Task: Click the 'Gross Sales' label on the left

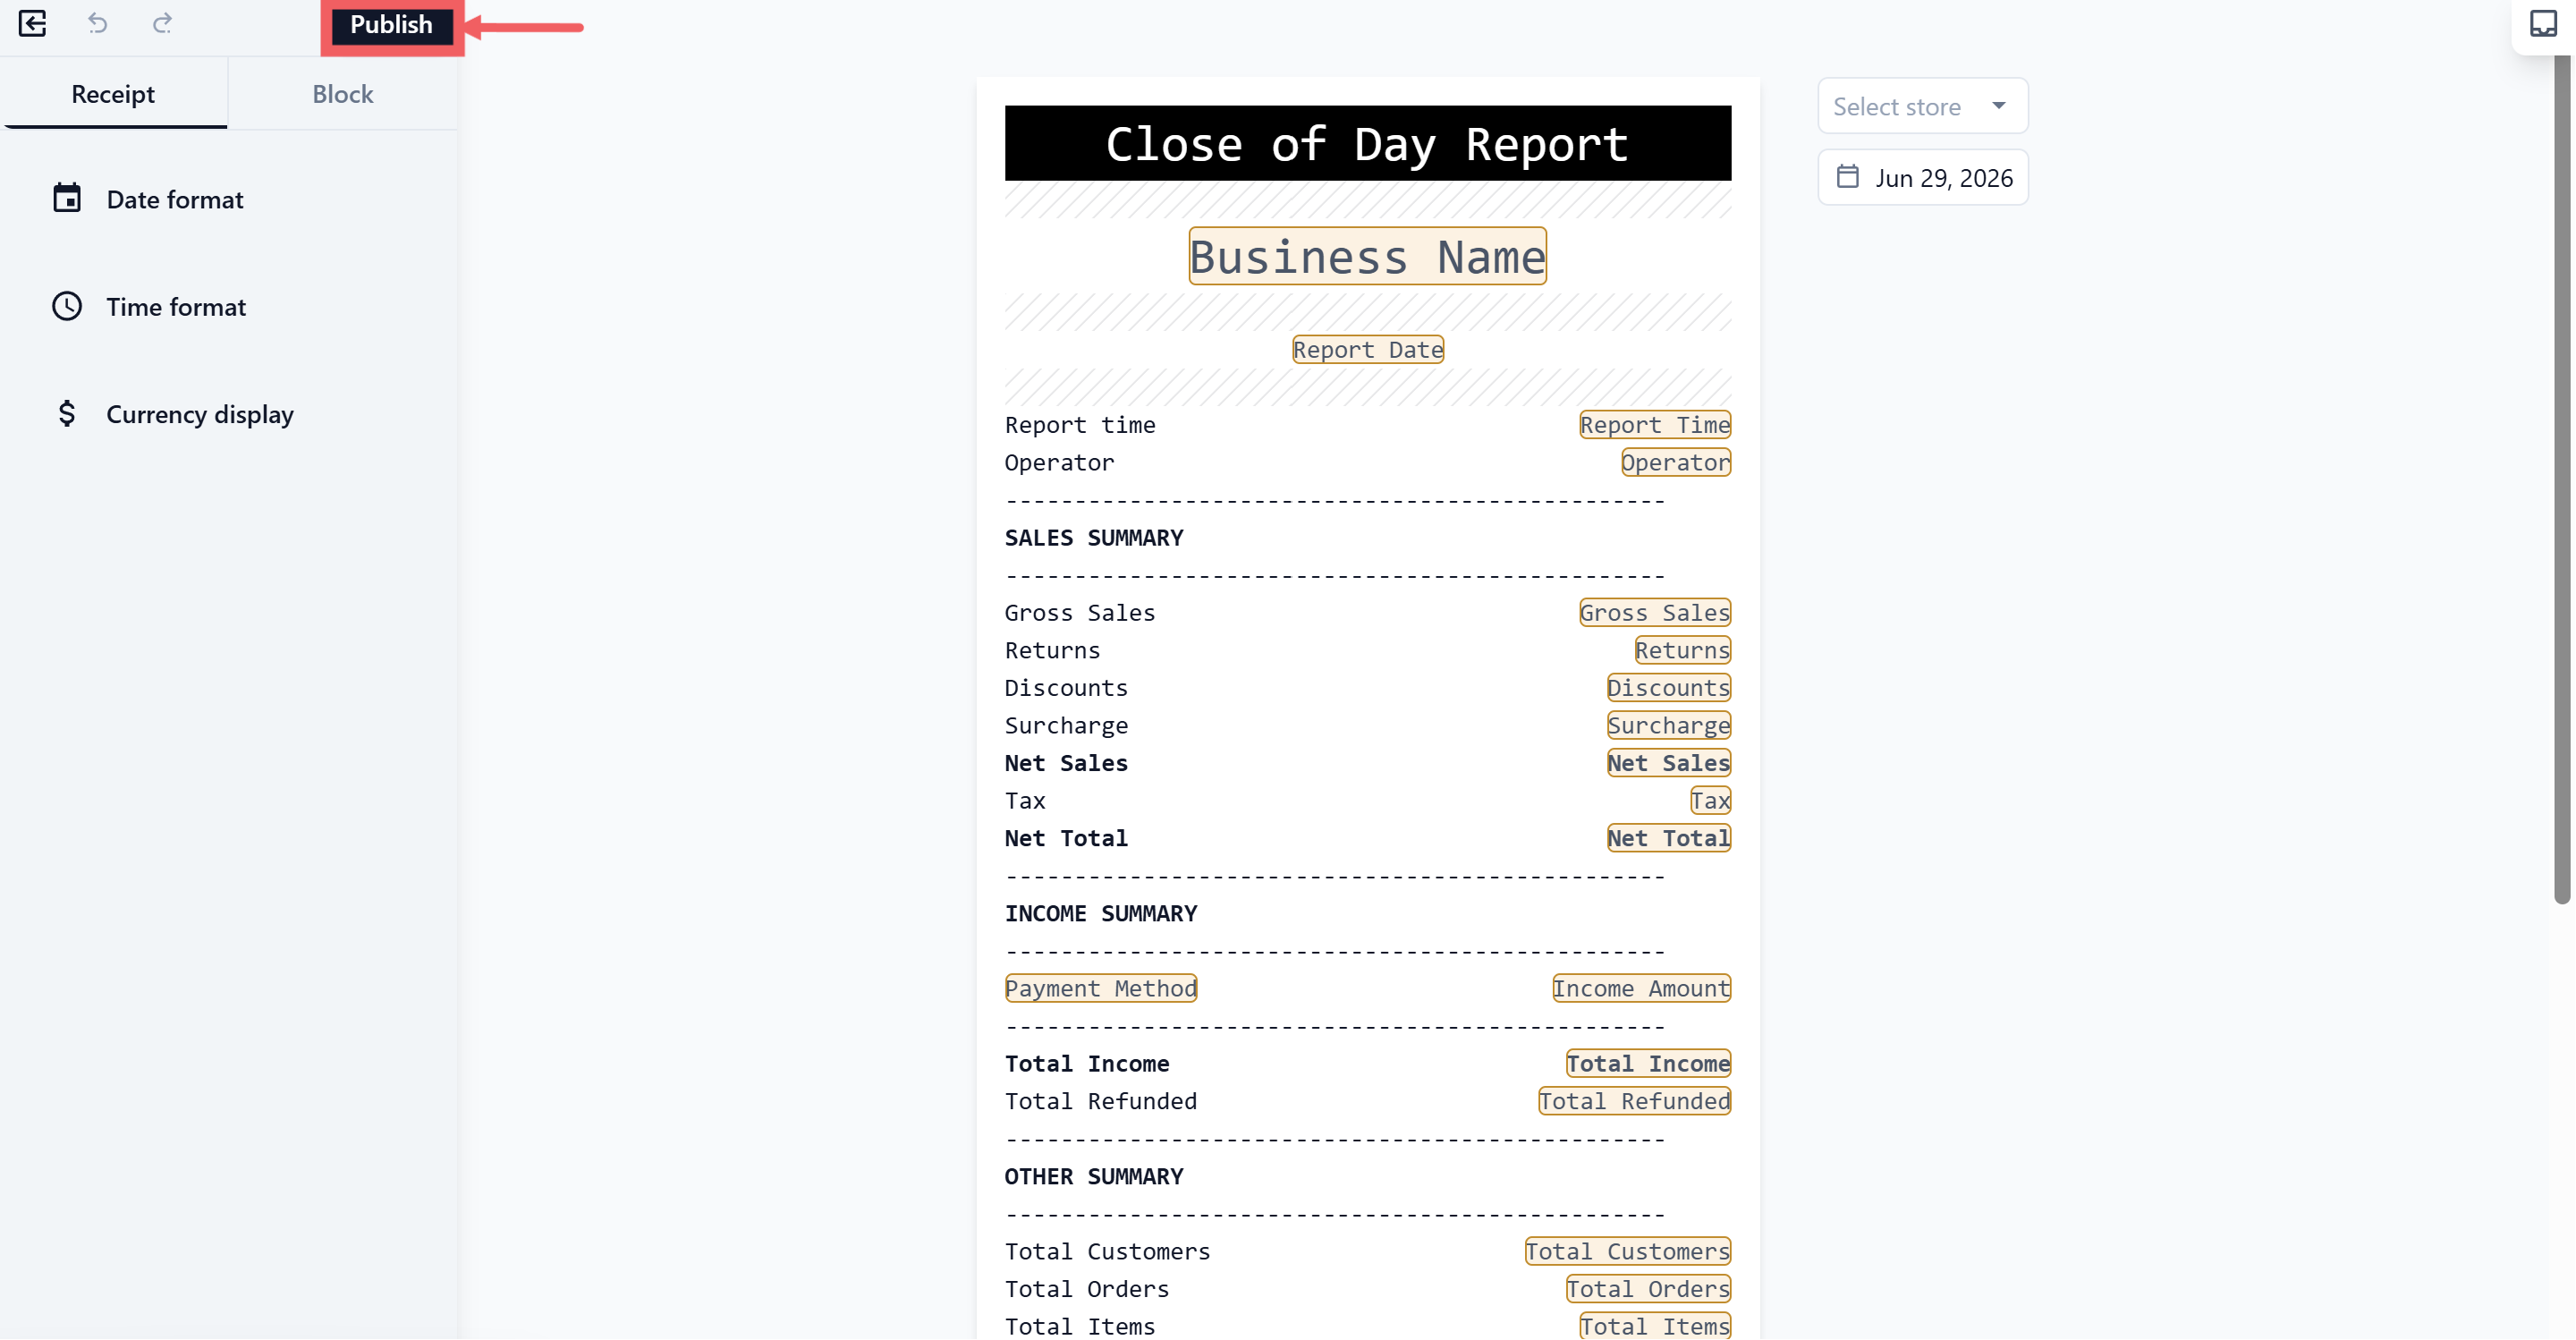Action: coord(1080,612)
